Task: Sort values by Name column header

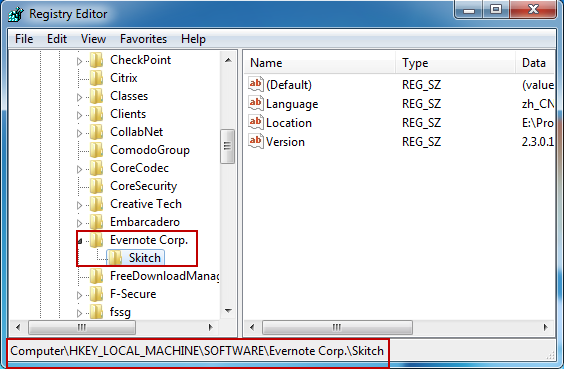Action: [320, 63]
